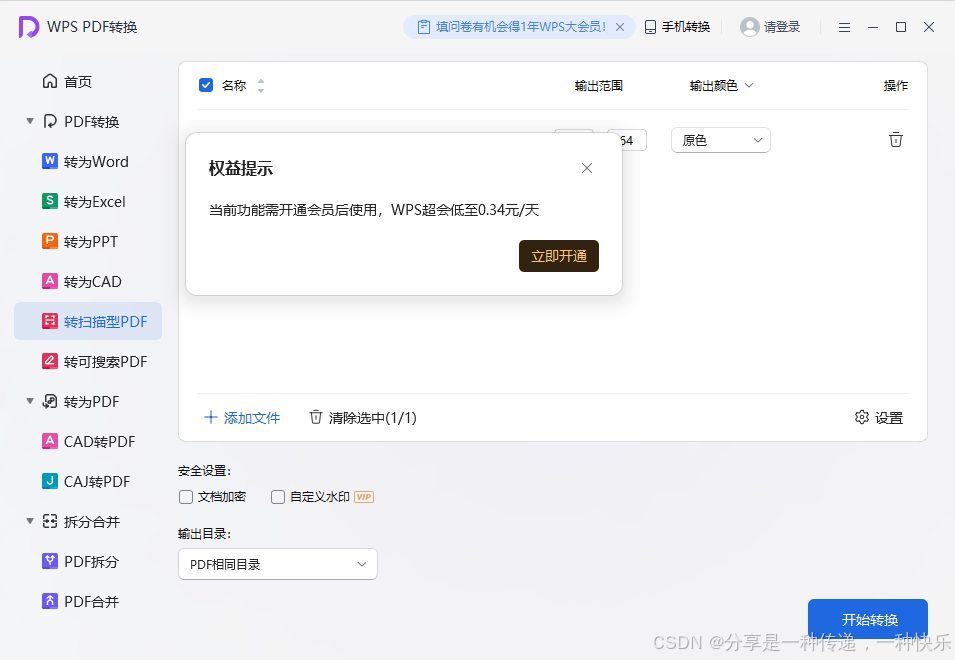Click the user avatar icon
955x660 pixels.
pos(750,27)
